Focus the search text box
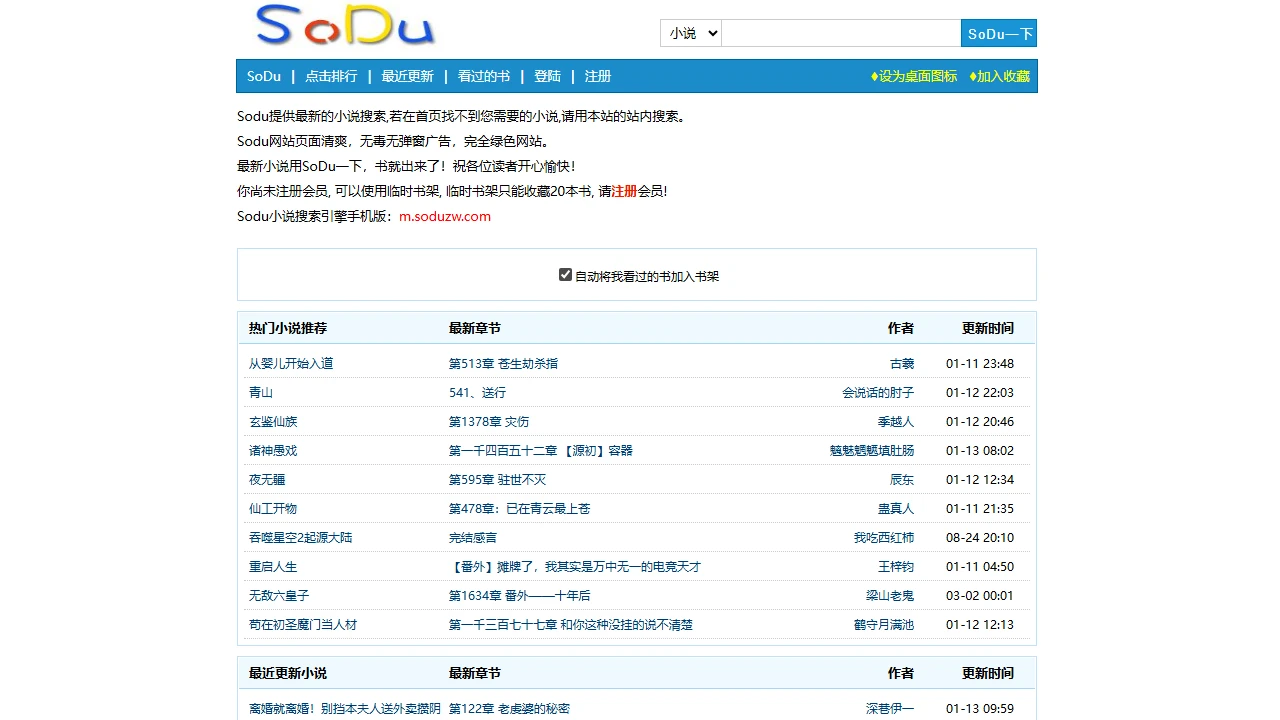 (x=841, y=33)
